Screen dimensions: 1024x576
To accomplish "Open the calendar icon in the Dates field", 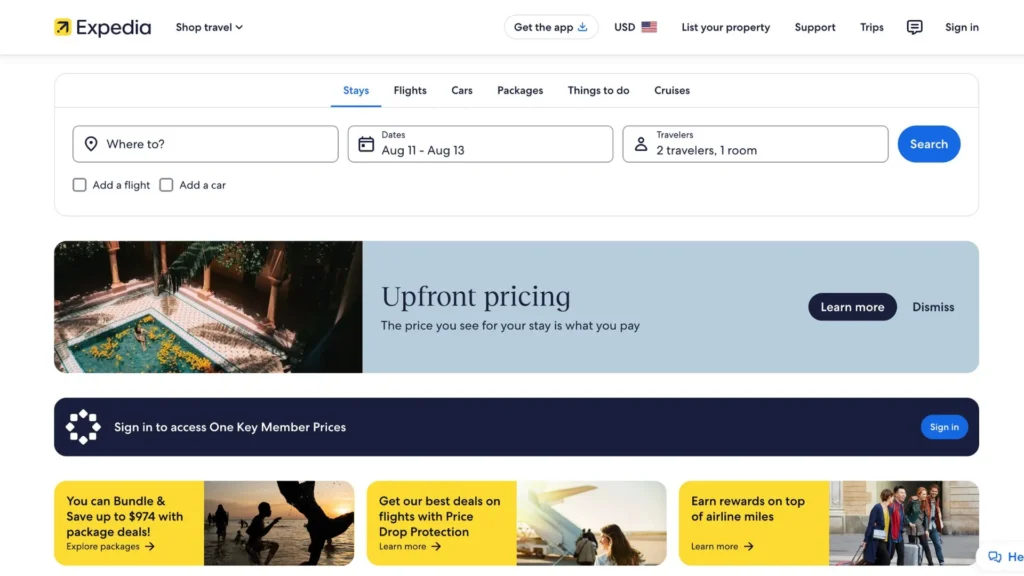I will (x=367, y=143).
